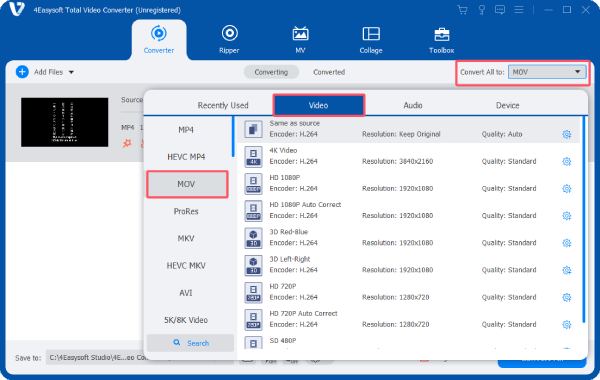Choose AVI in the format list
This screenshot has height=380, width=600.
(186, 293)
